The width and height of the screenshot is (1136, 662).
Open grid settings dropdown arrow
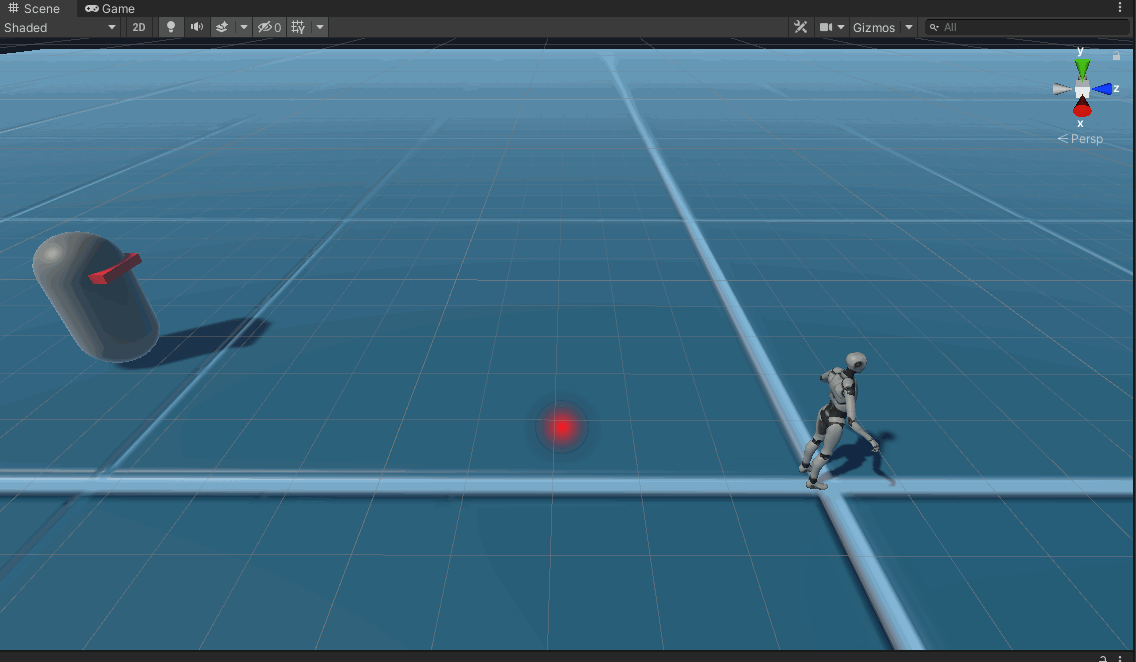point(320,28)
